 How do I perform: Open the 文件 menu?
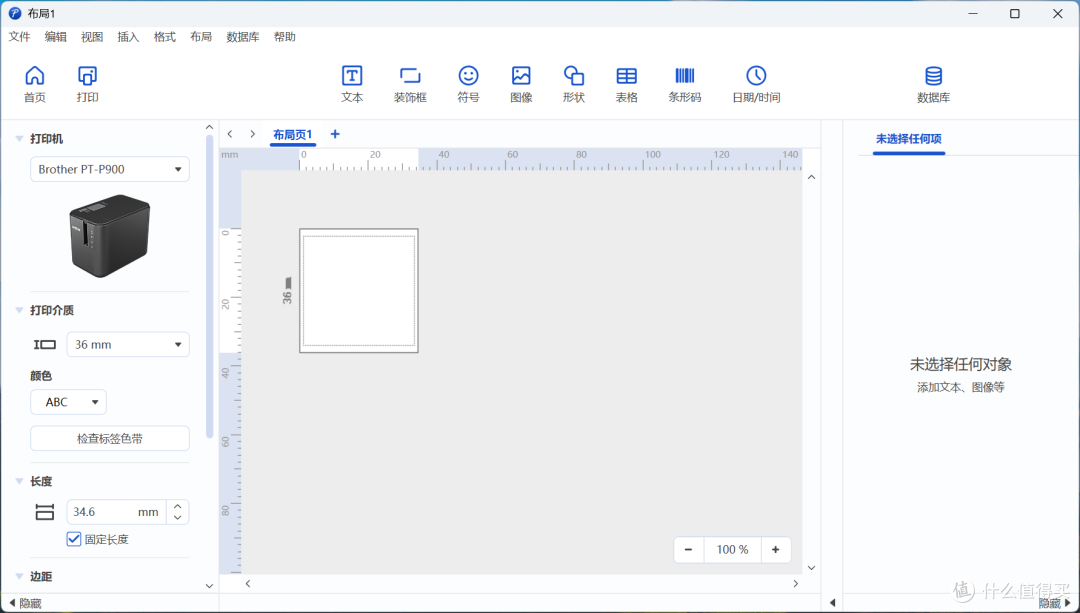point(19,37)
